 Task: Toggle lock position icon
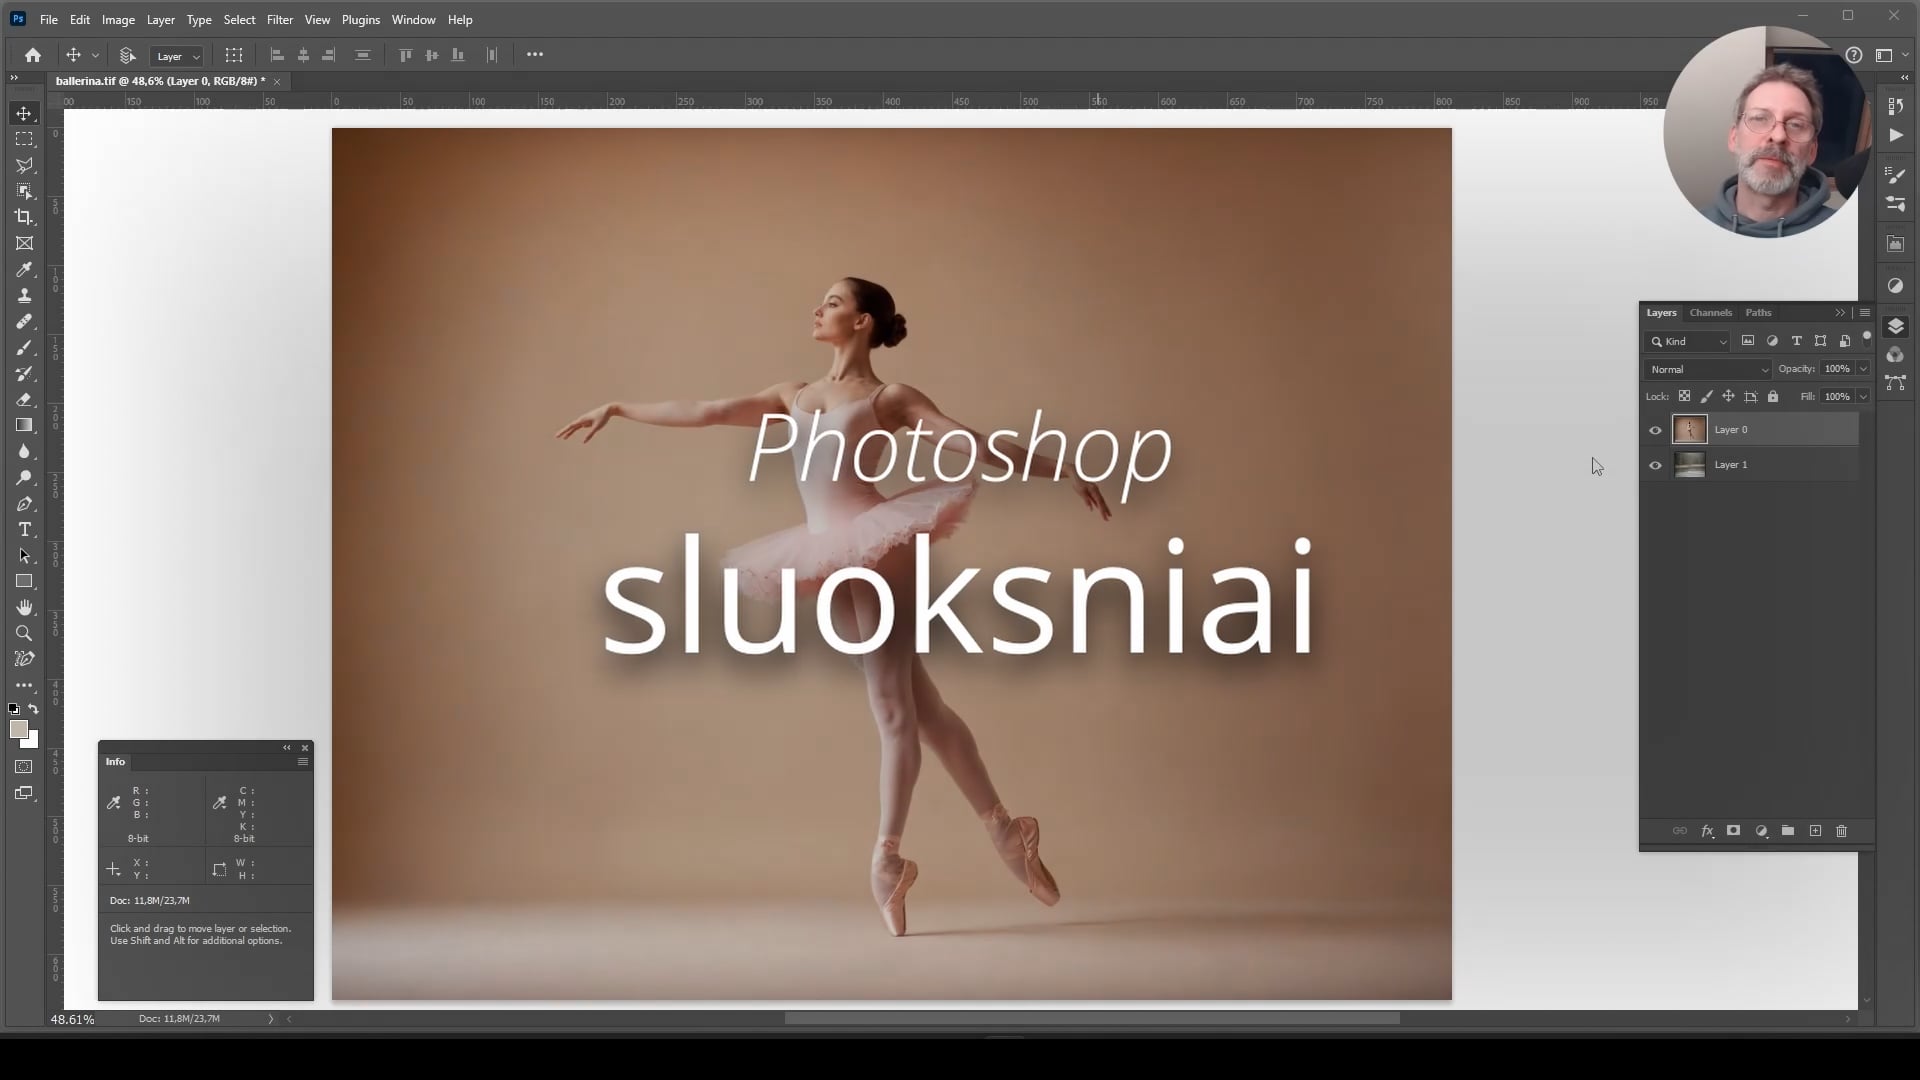click(x=1728, y=396)
